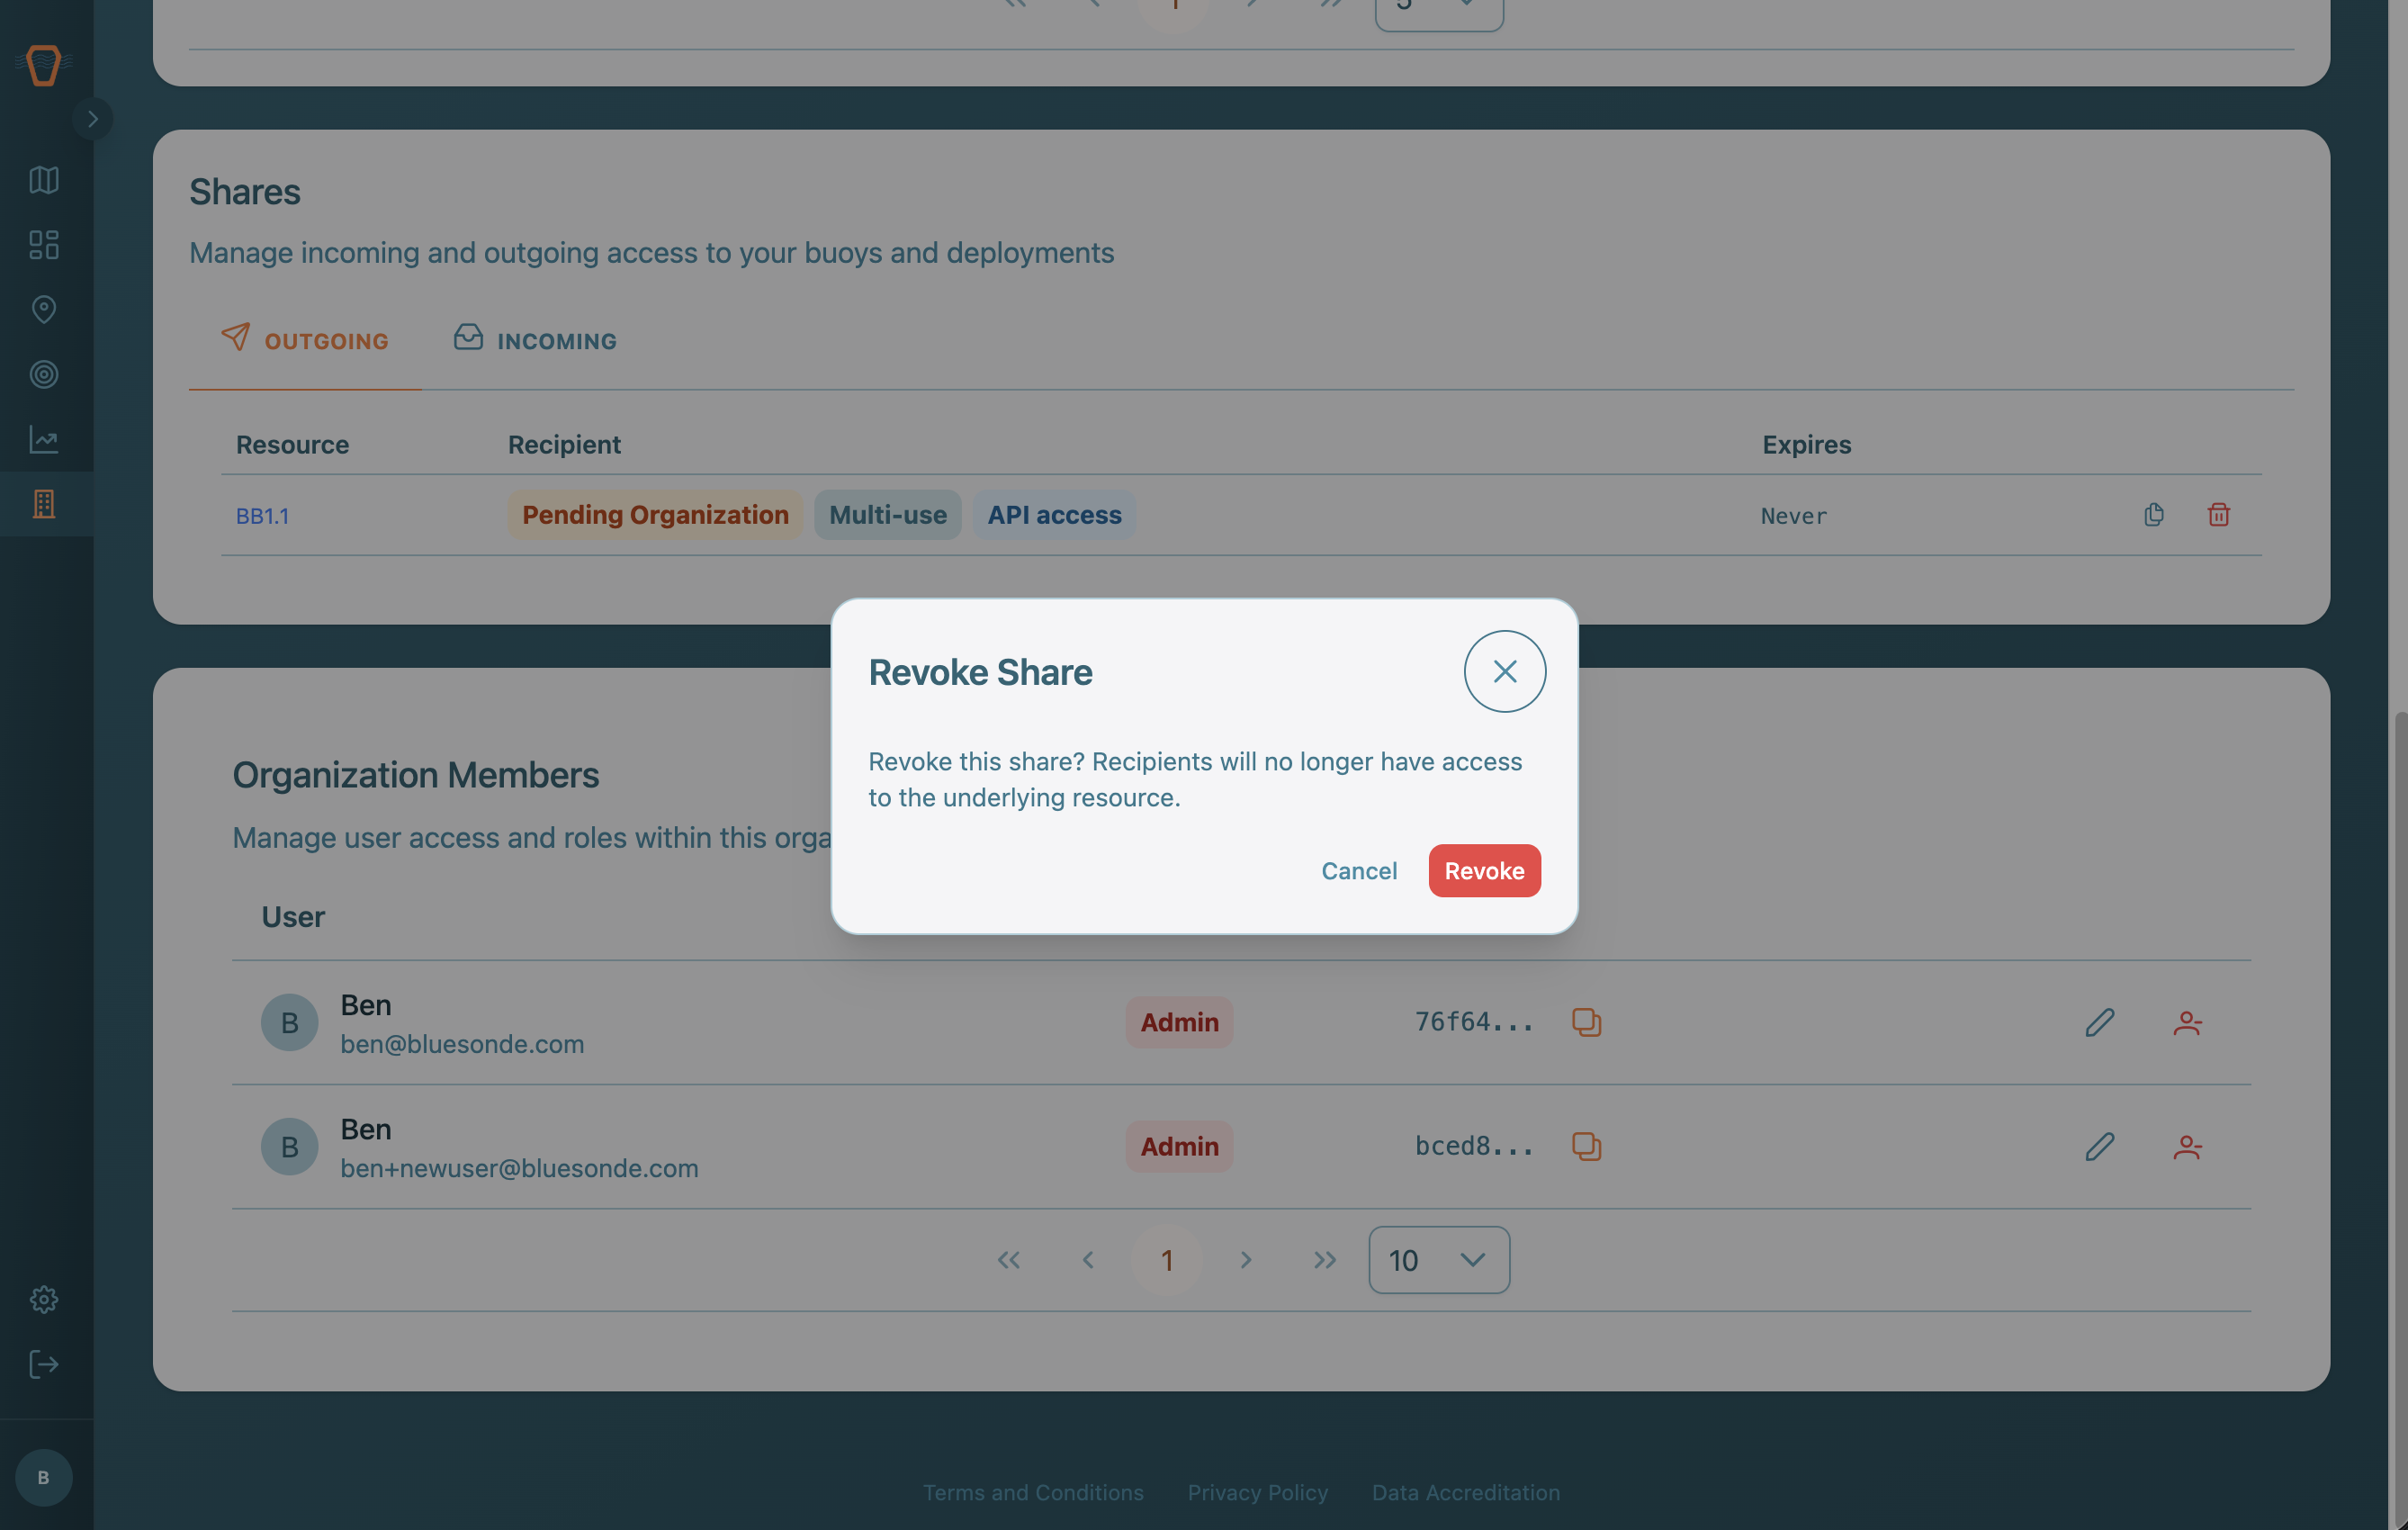Screen dimensions: 2408x1530
Task: Open Data Accreditation footer link
Action: (1465, 1492)
